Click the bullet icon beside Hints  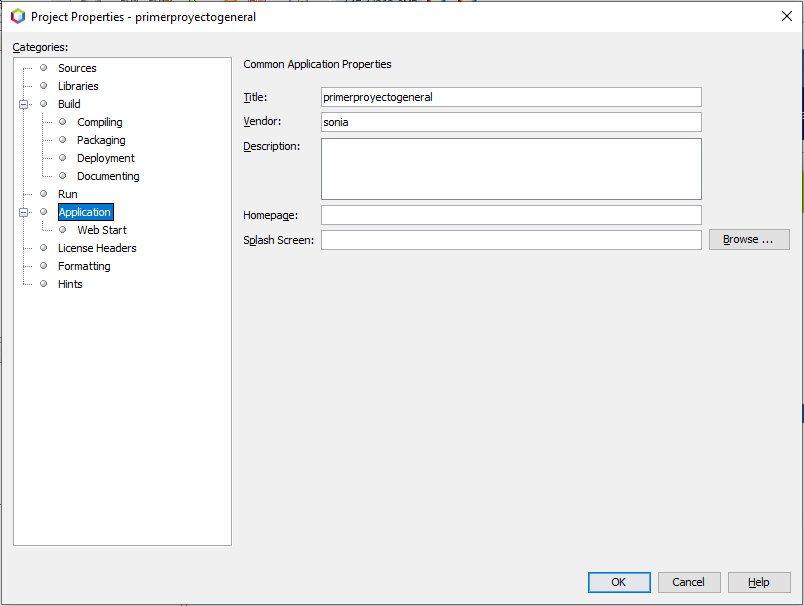pos(43,284)
